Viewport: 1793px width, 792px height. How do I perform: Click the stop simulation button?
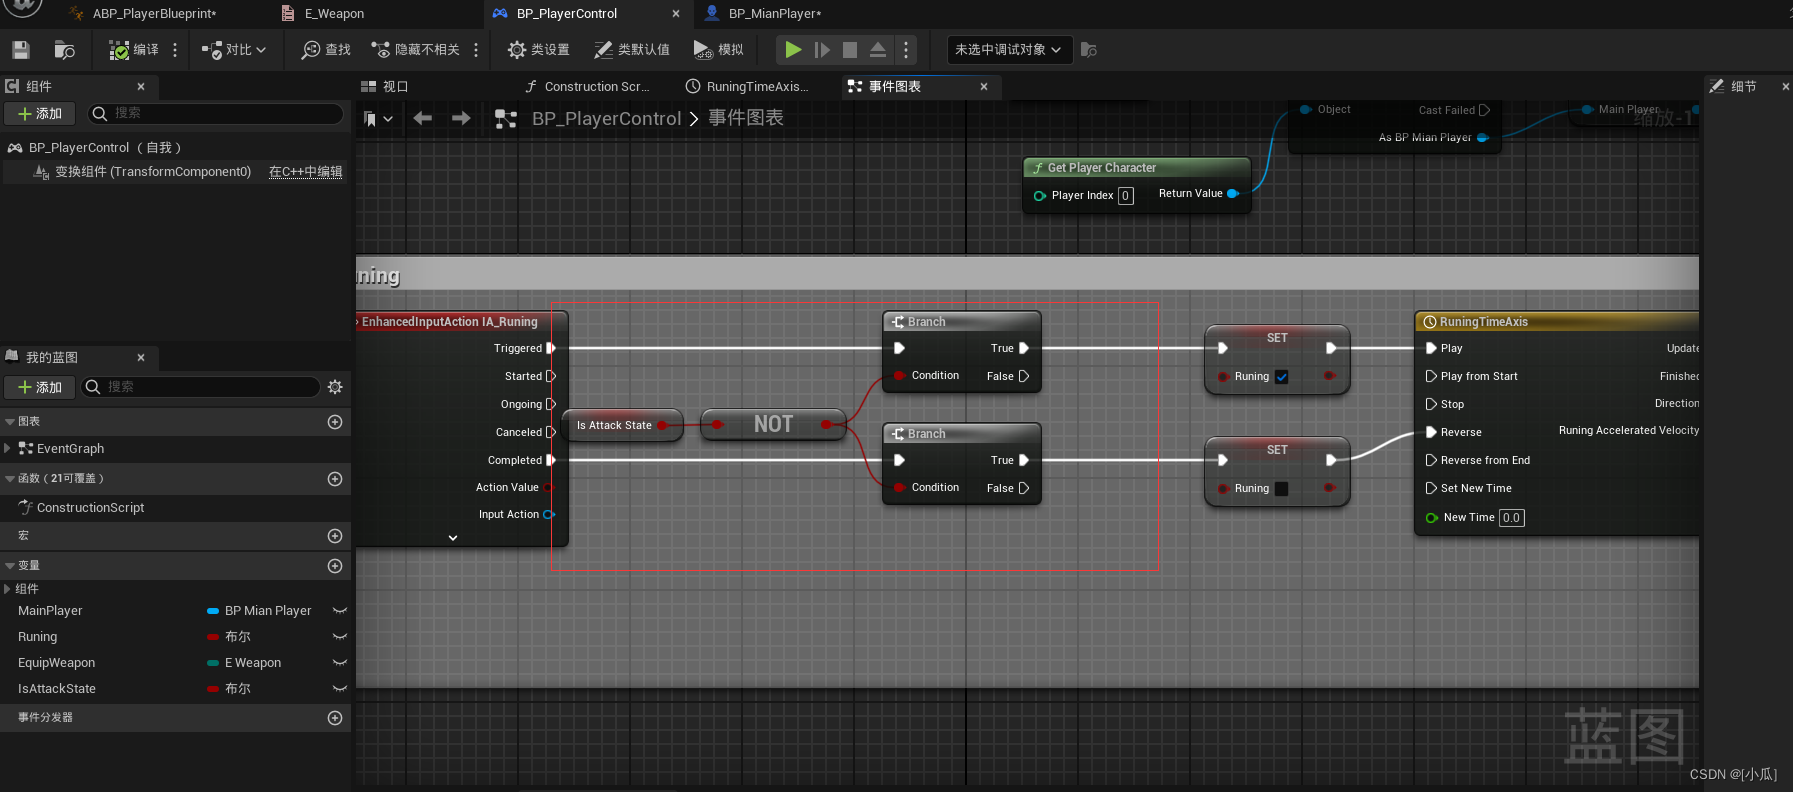[x=850, y=50]
